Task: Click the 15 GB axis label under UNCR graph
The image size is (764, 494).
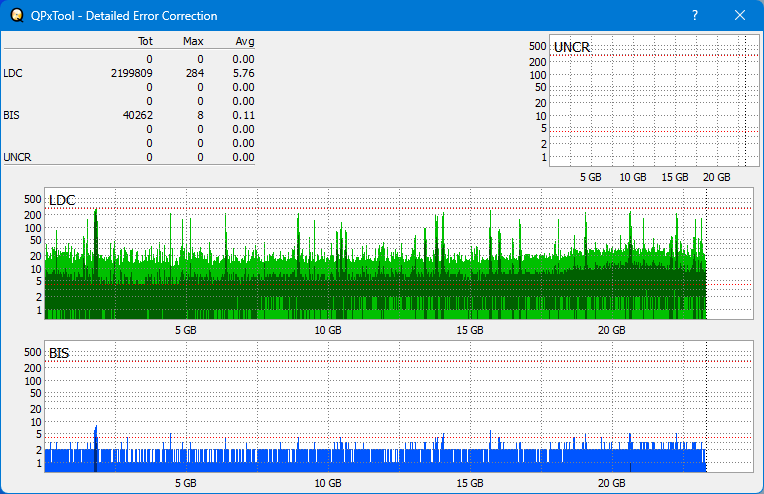Action: point(675,177)
